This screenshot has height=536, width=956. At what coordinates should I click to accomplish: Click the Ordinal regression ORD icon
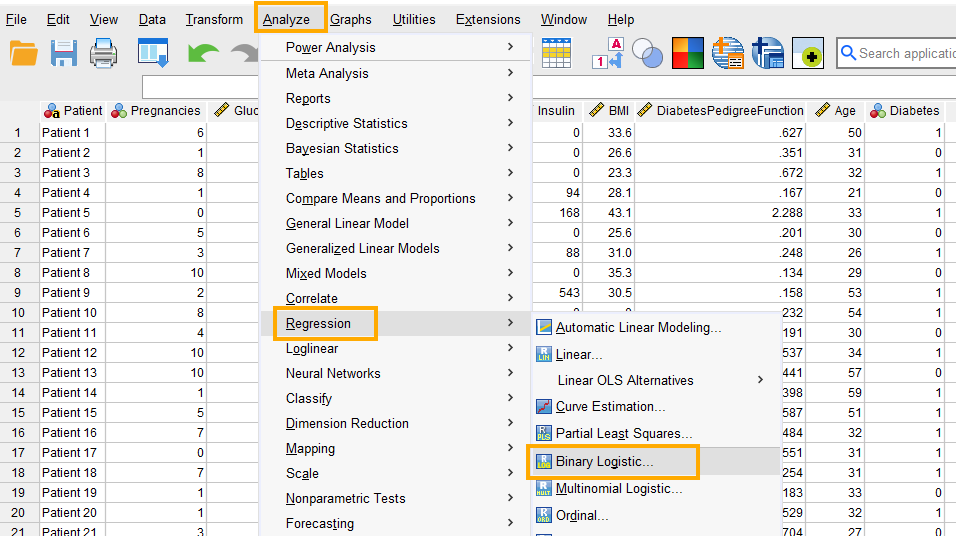click(x=544, y=515)
